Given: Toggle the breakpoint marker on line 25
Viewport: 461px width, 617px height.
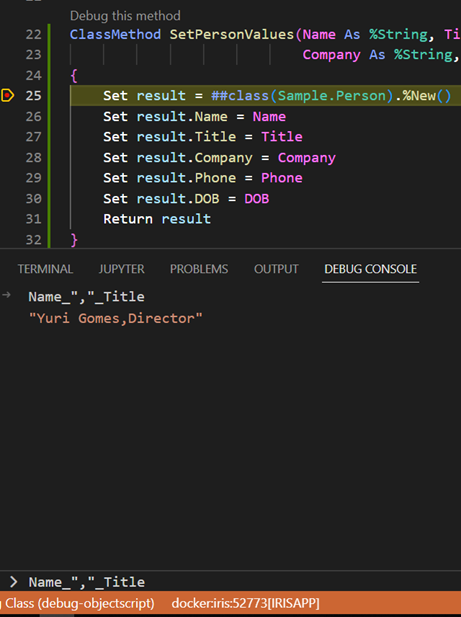Looking at the screenshot, I should [7, 95].
